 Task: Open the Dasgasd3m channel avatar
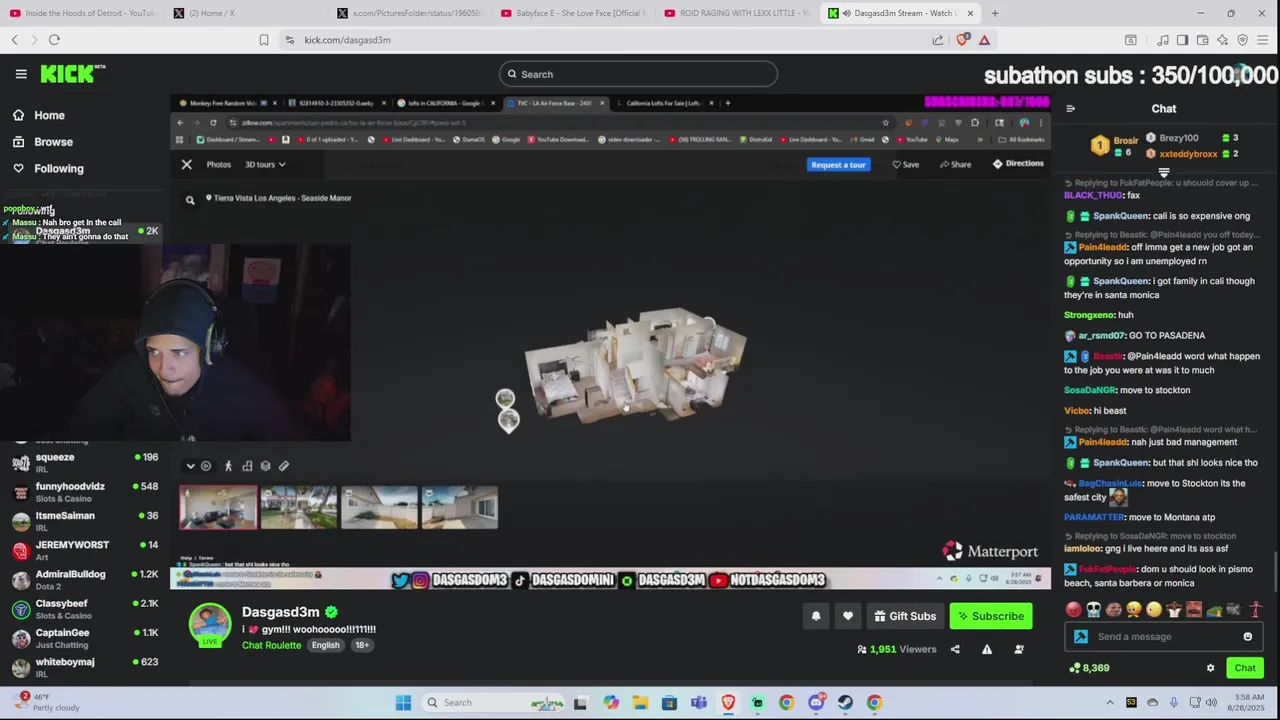click(x=210, y=624)
